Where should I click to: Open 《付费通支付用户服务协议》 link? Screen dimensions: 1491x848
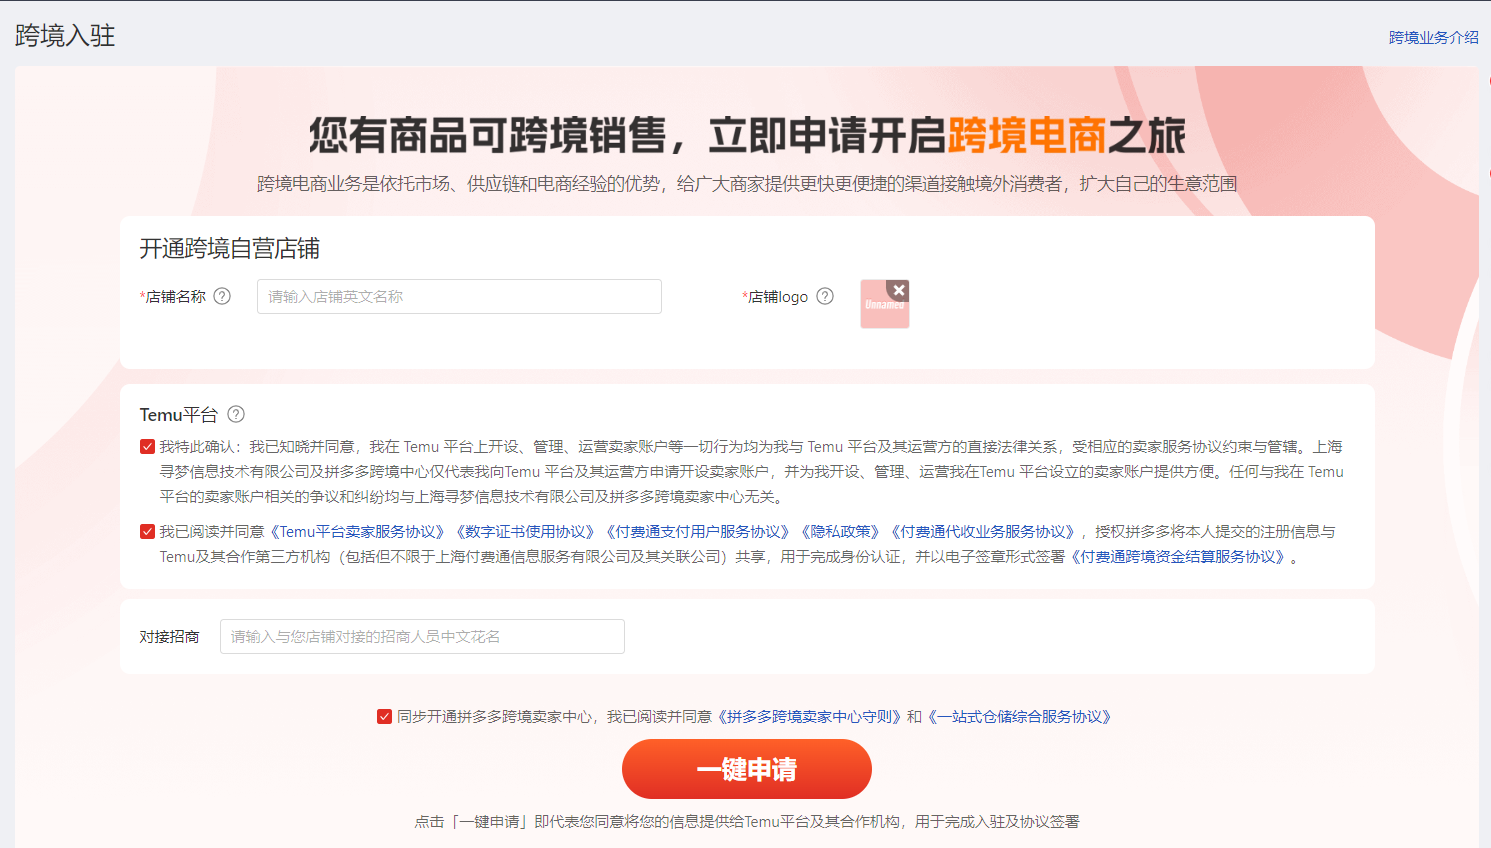(x=697, y=532)
